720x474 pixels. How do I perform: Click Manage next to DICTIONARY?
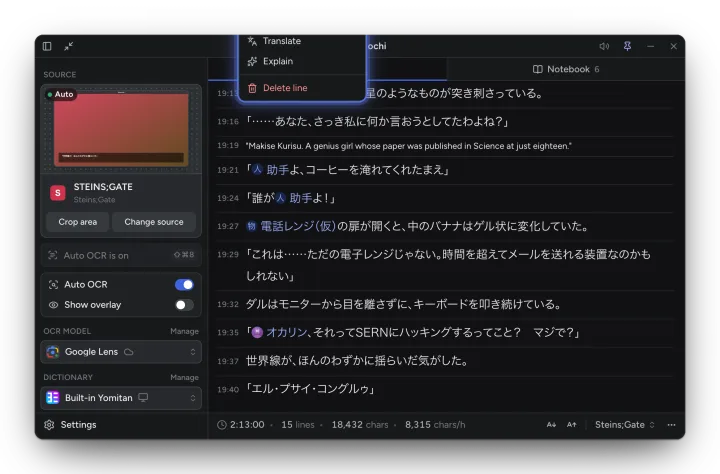[x=184, y=377]
